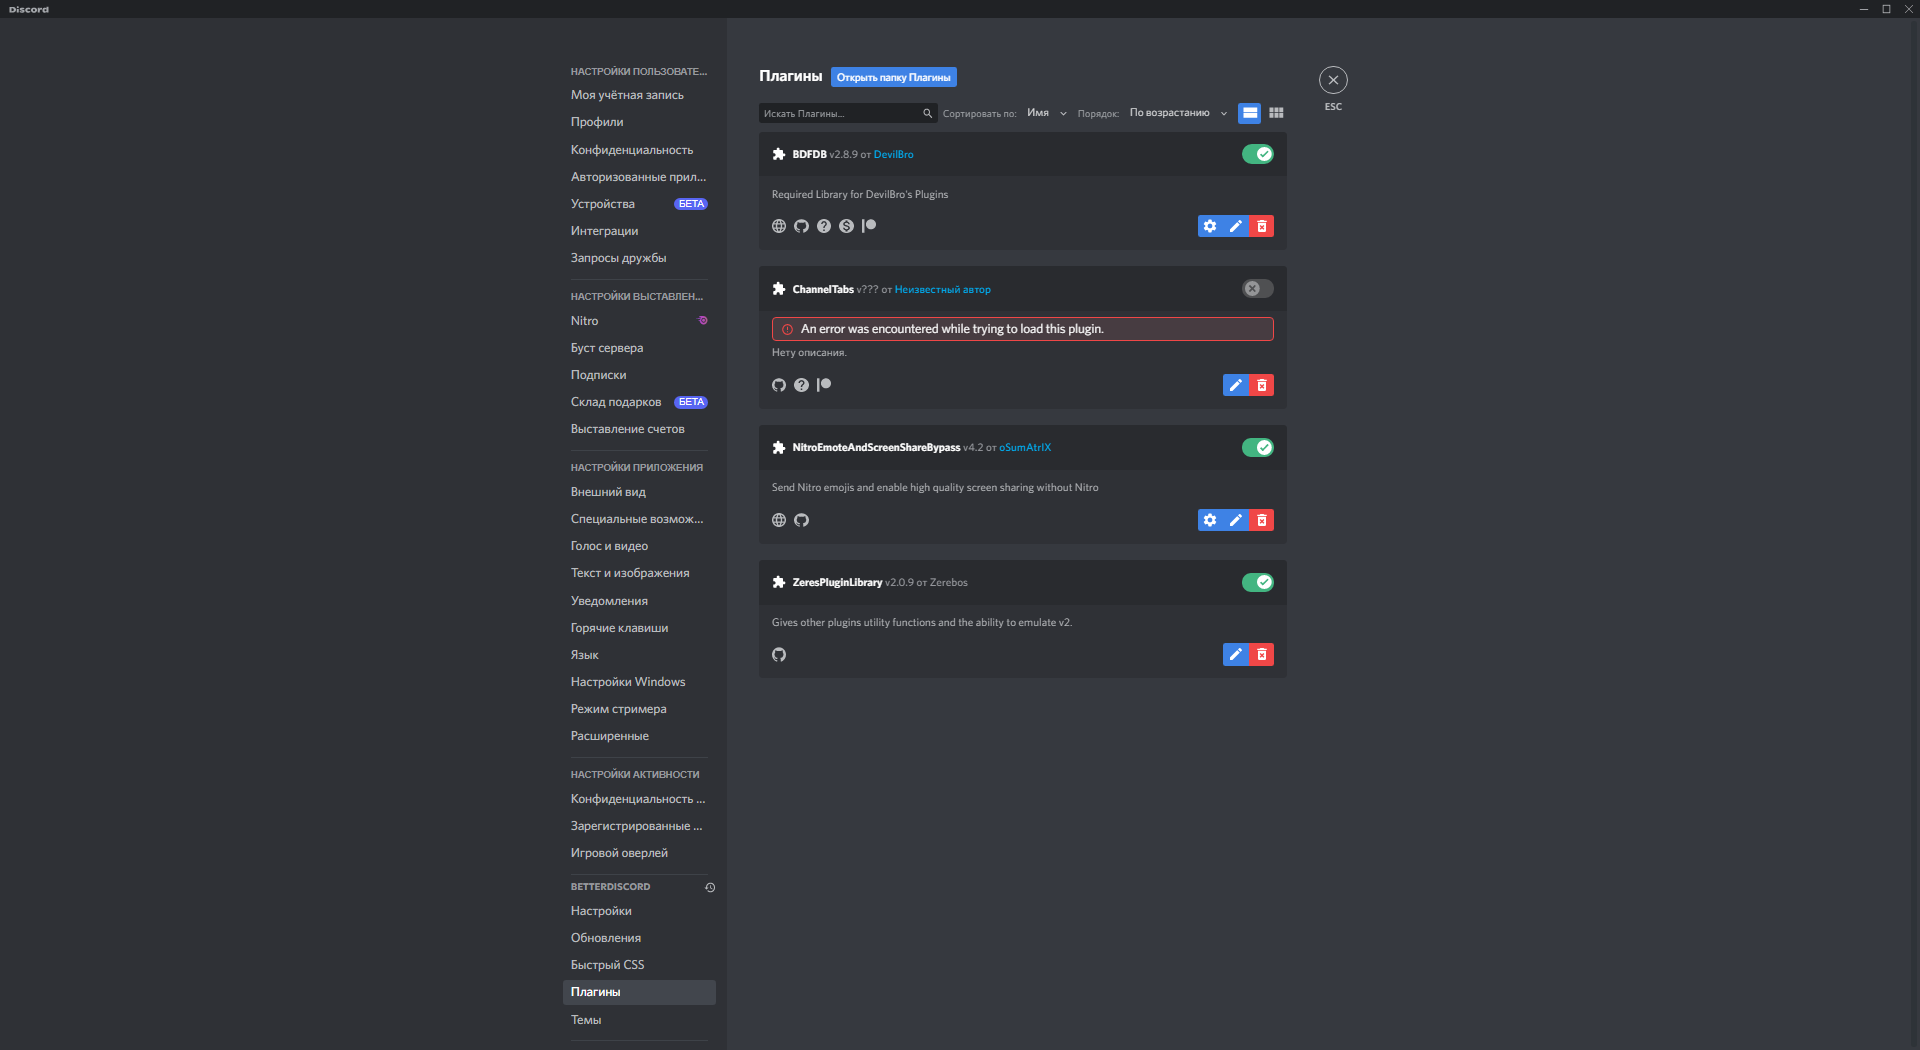
Task: Open ChannelTabs GitHub source icon
Action: click(779, 385)
